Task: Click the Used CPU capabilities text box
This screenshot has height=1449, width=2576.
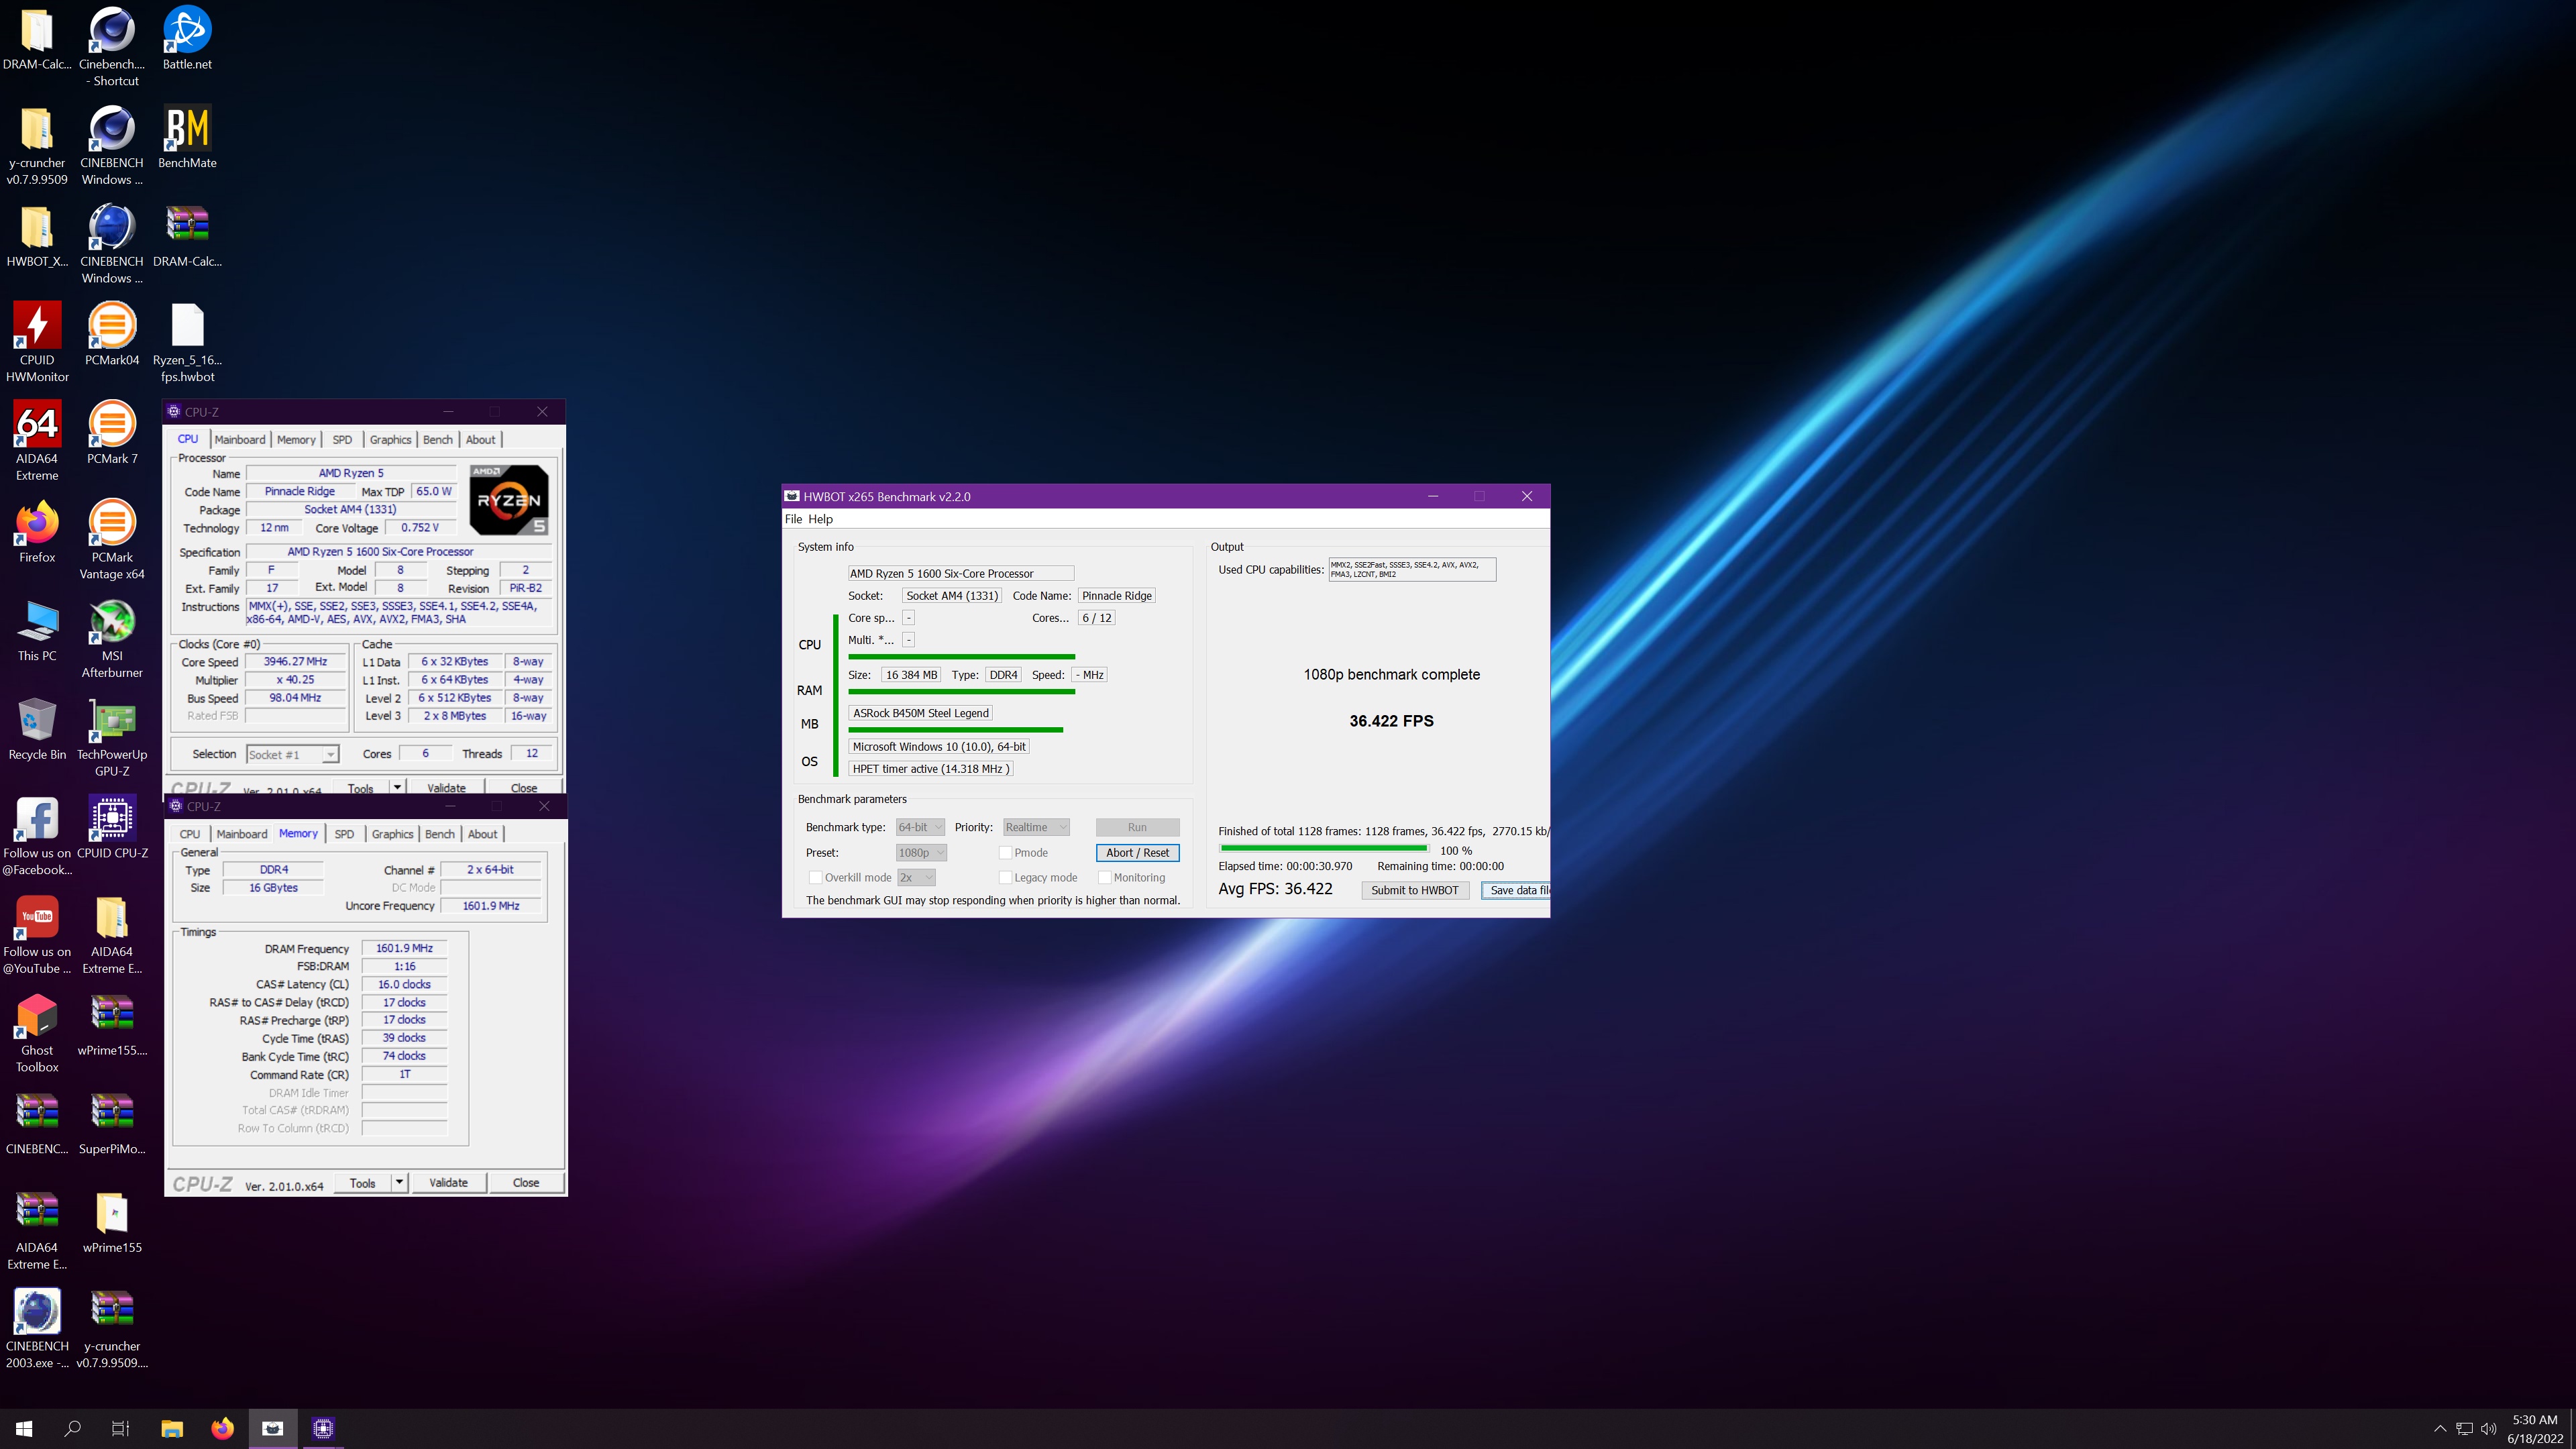Action: pos(1411,570)
